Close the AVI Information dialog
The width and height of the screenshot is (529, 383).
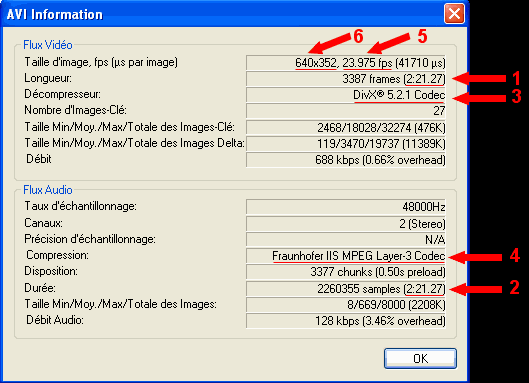point(454,14)
